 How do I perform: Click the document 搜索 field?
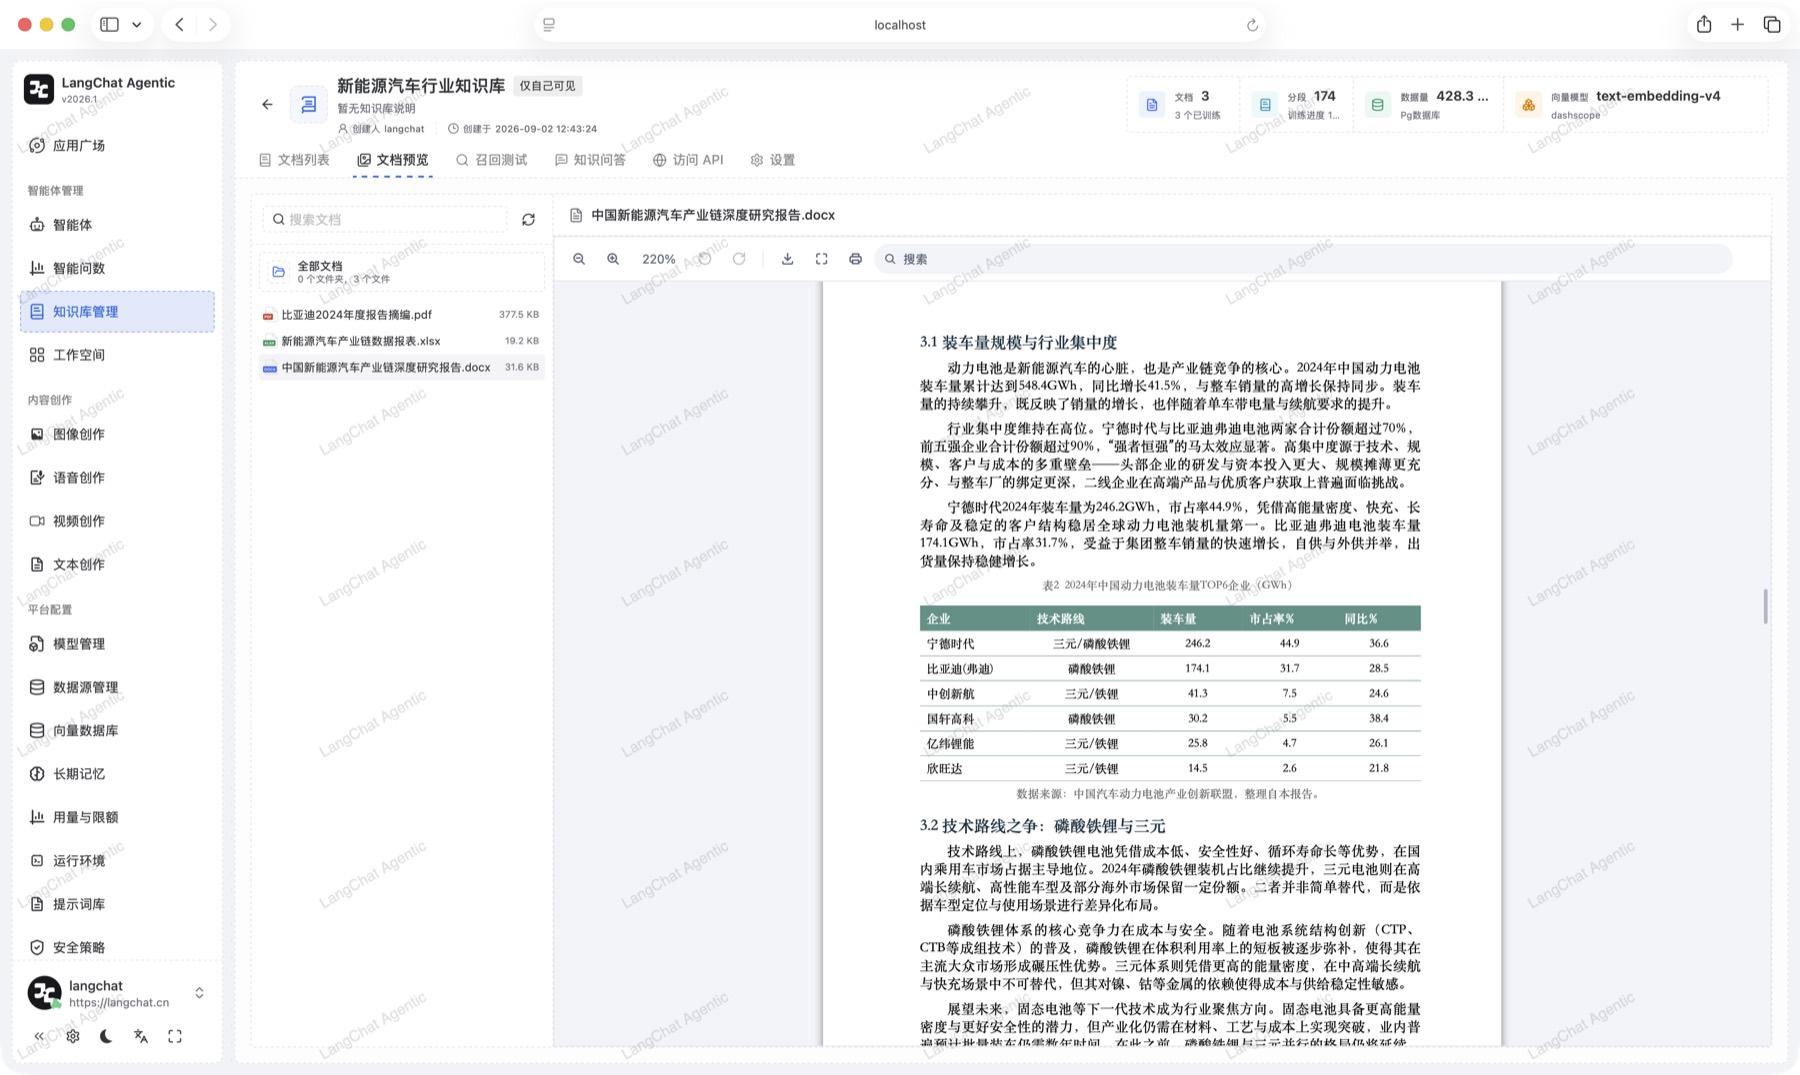tap(1303, 259)
